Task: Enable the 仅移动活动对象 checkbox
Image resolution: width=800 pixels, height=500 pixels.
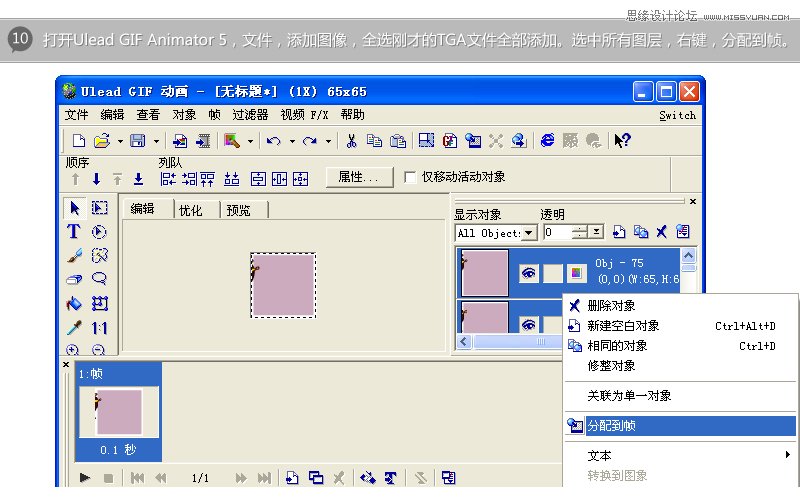Action: pyautogui.click(x=410, y=177)
